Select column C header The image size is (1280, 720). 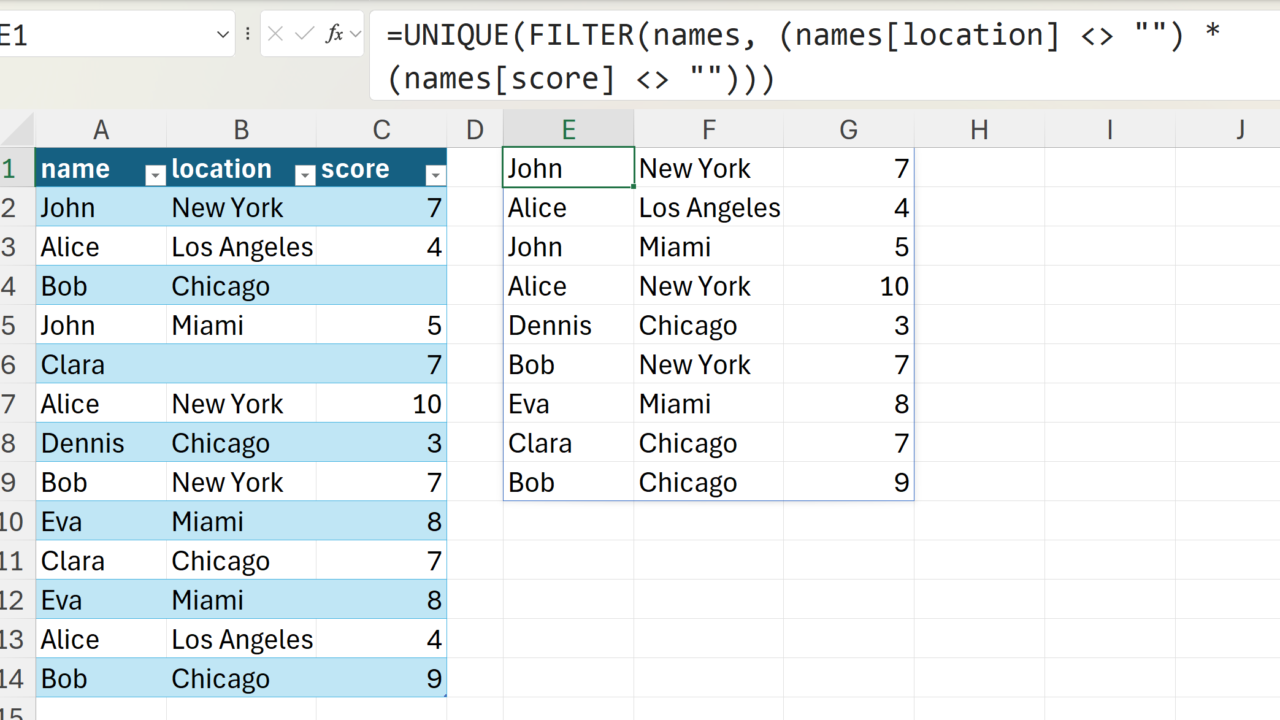381,129
